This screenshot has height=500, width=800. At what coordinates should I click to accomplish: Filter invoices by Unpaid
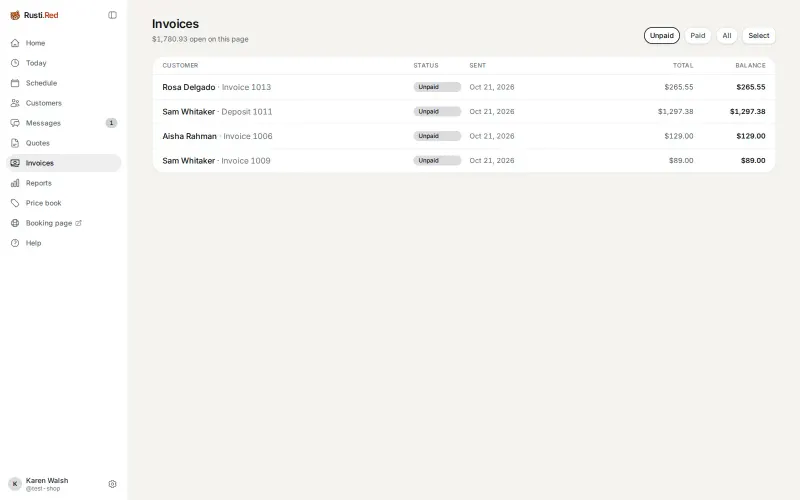[x=662, y=36]
